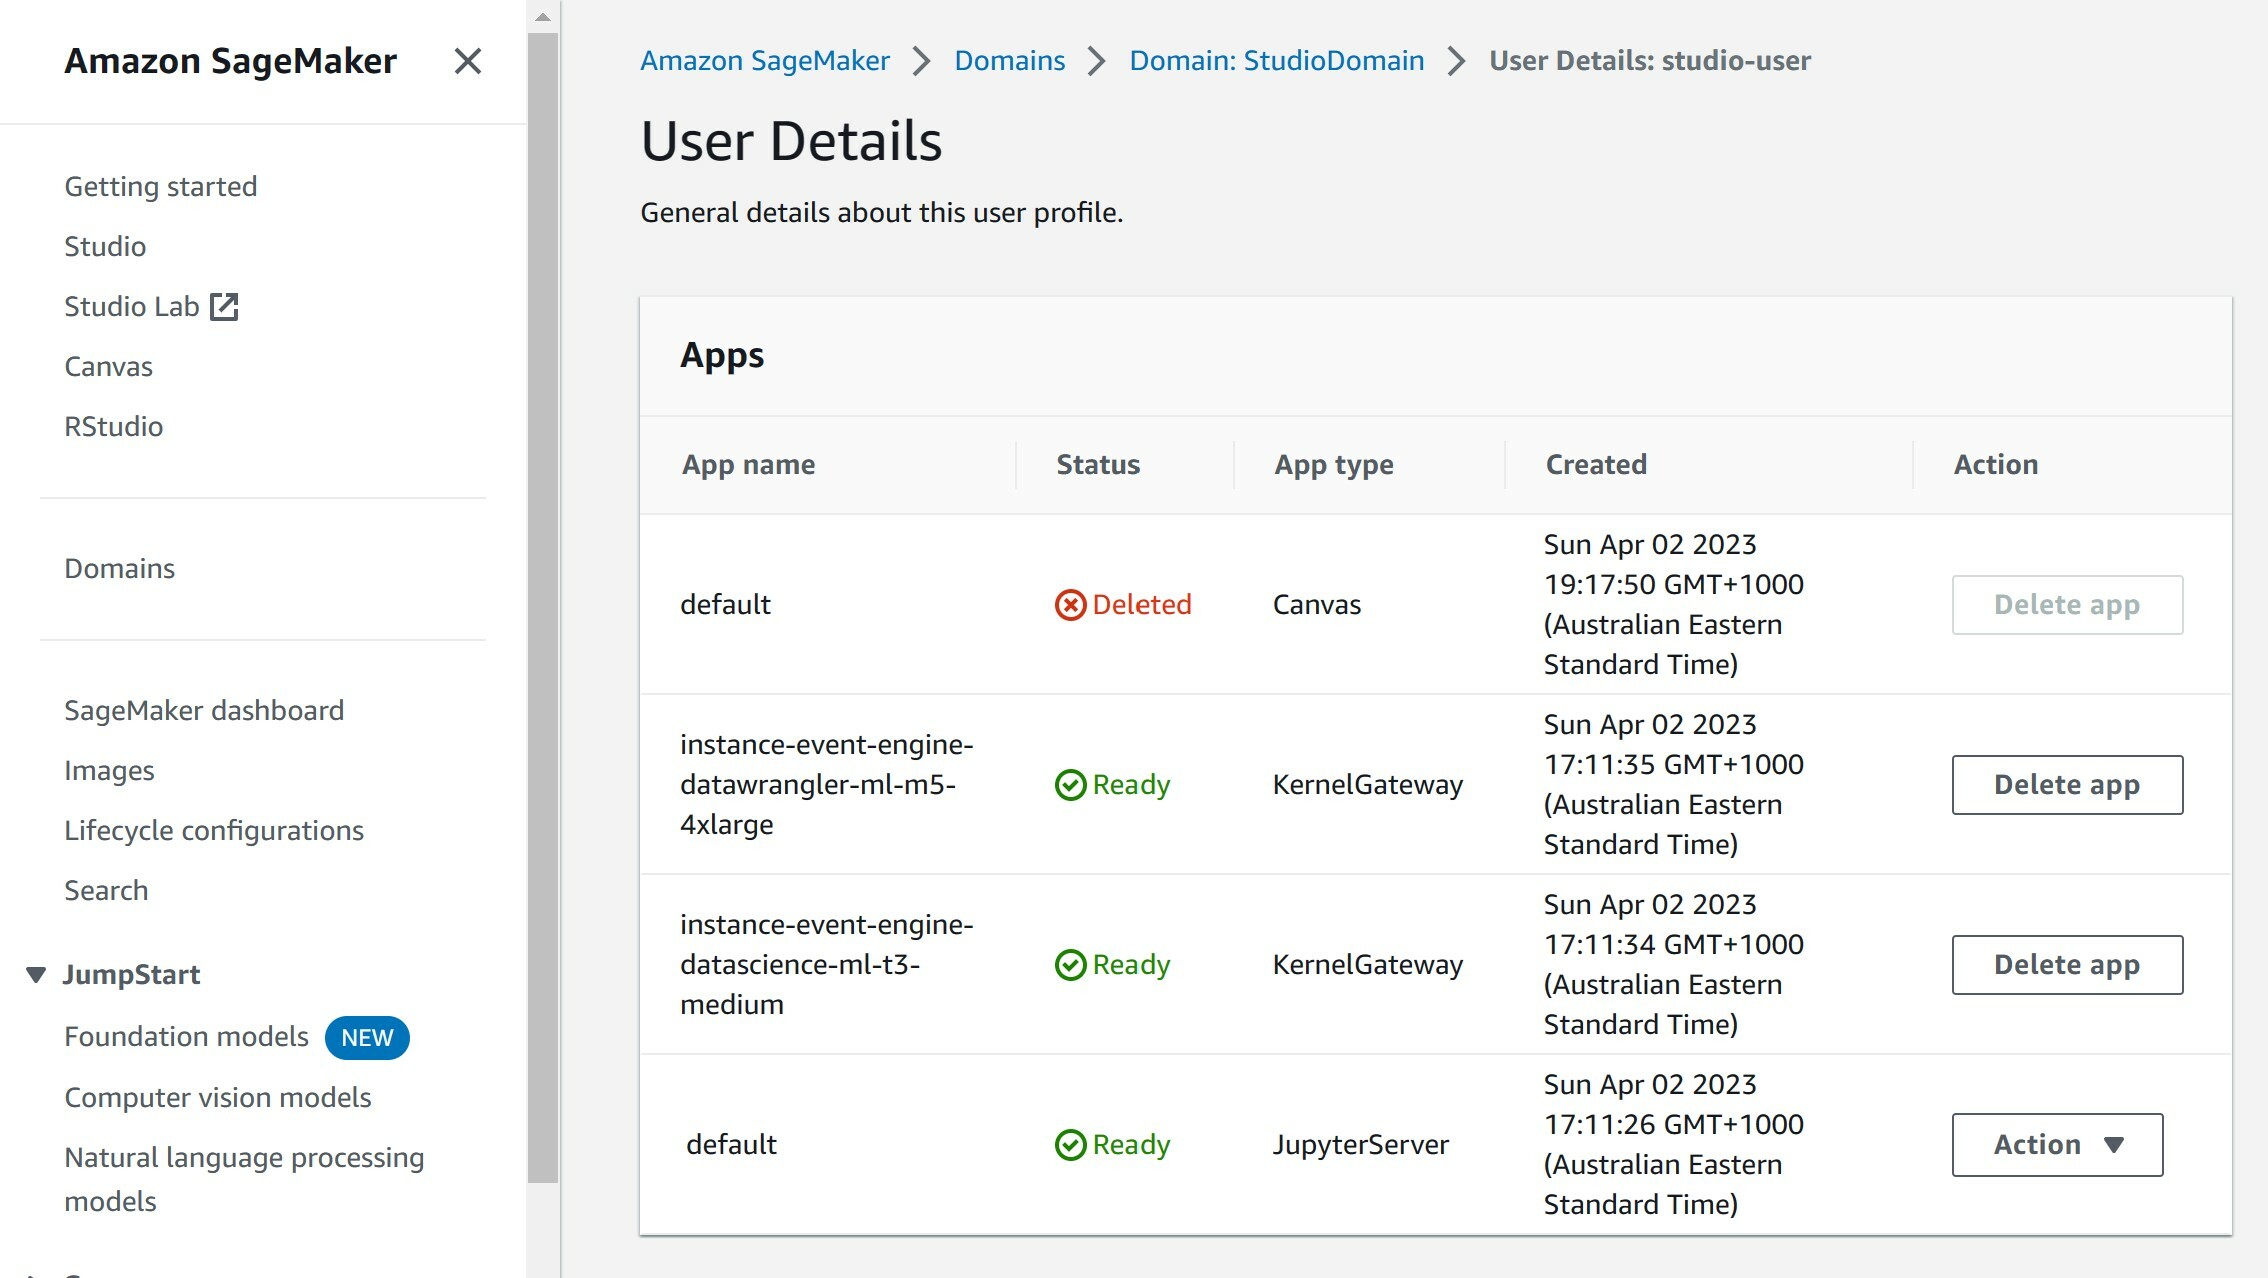Open Domains in the sidebar menu
The width and height of the screenshot is (2268, 1278).
[119, 569]
